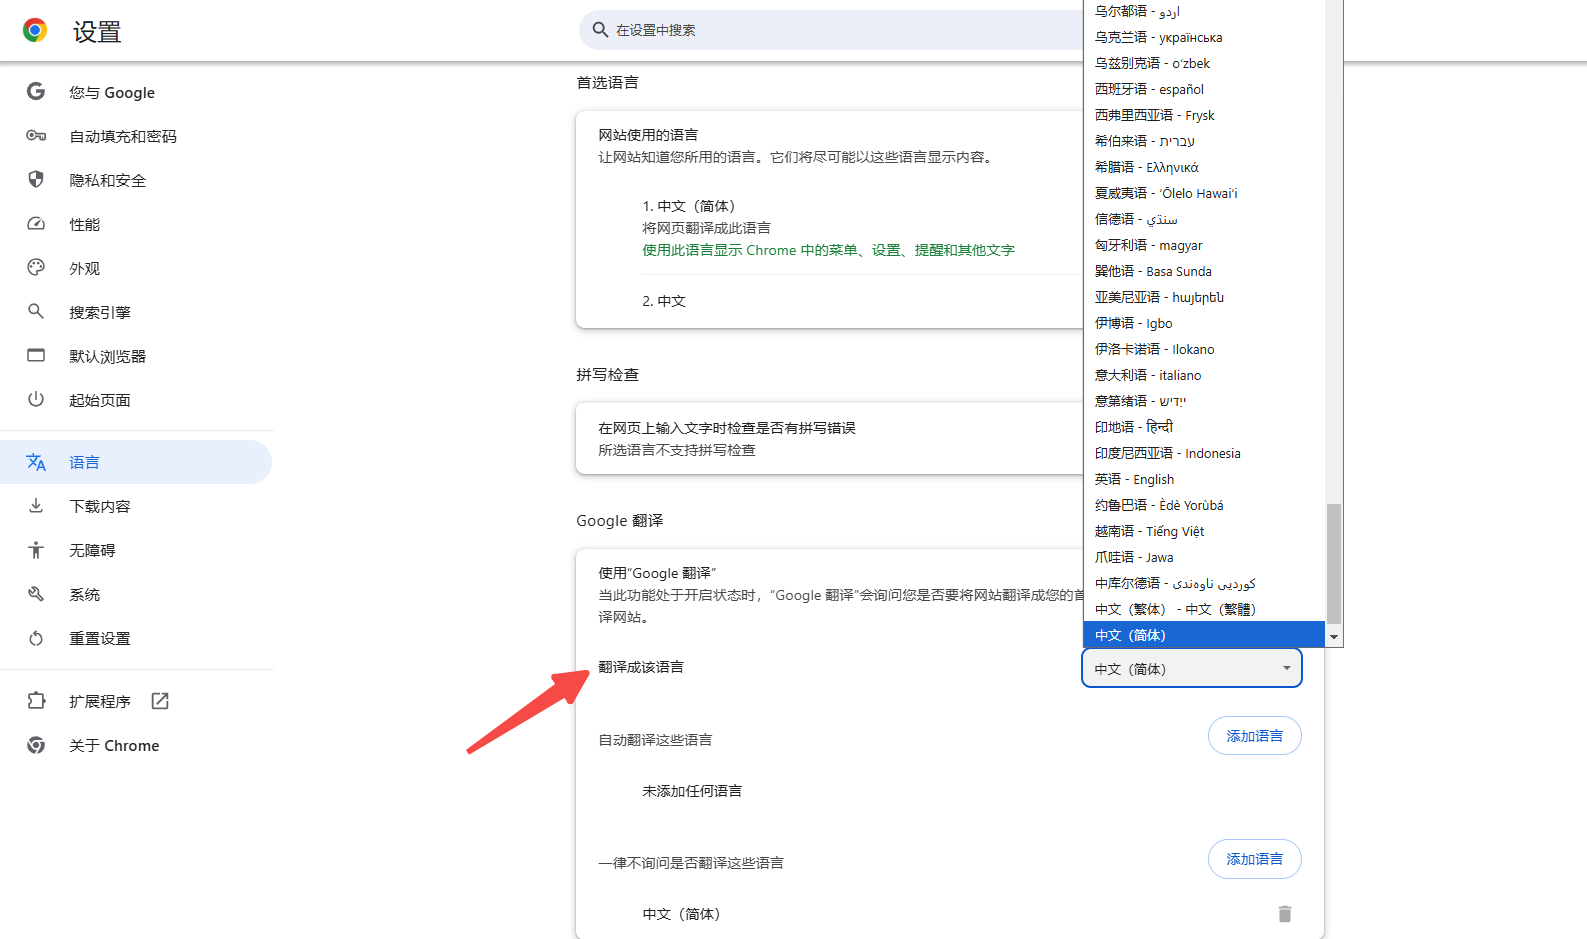Screen dimensions: 1587x939
Task: Add language under 一律不询问是否翻译这些语言
Action: [x=1254, y=859]
